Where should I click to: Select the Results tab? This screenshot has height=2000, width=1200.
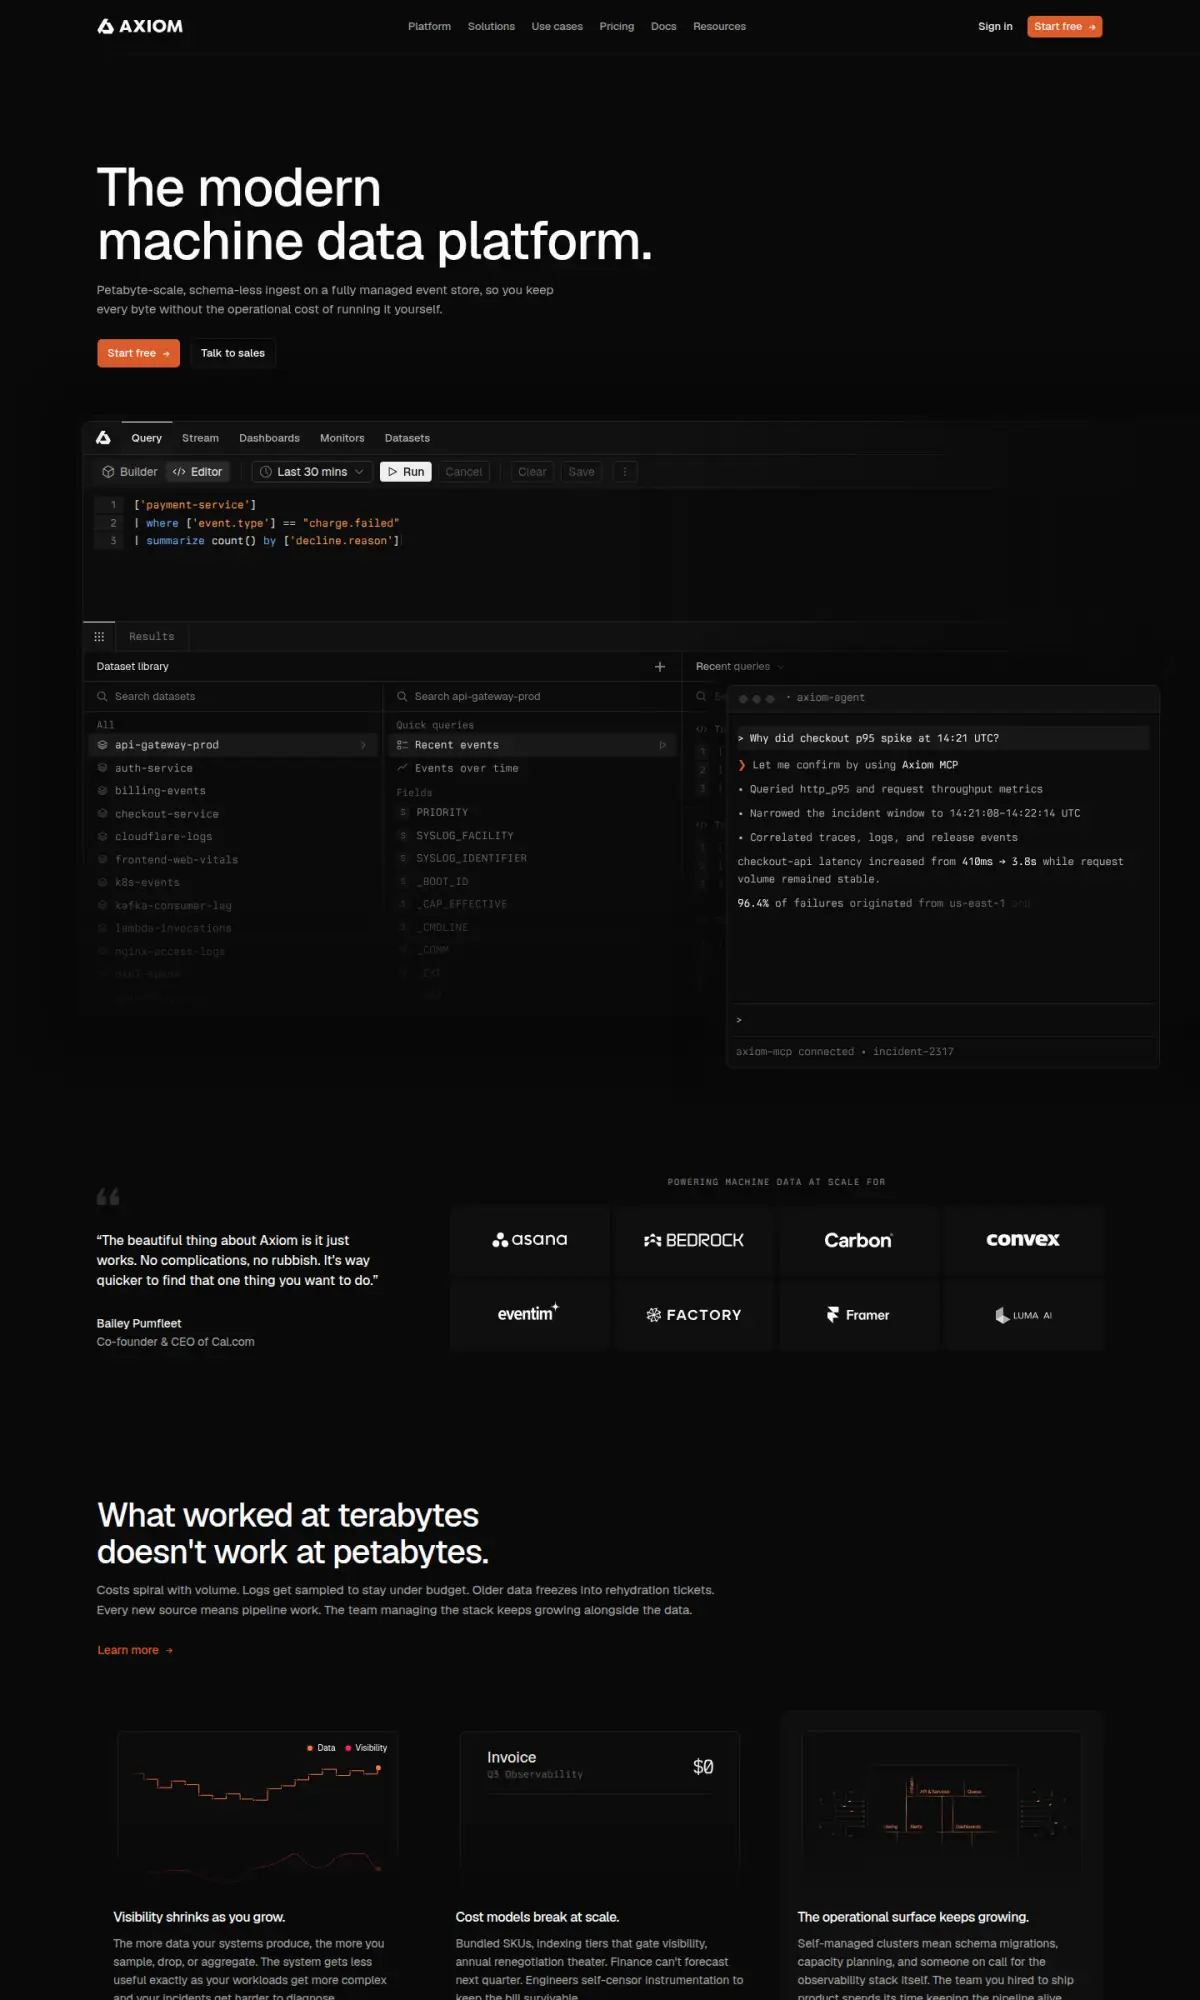(152, 636)
